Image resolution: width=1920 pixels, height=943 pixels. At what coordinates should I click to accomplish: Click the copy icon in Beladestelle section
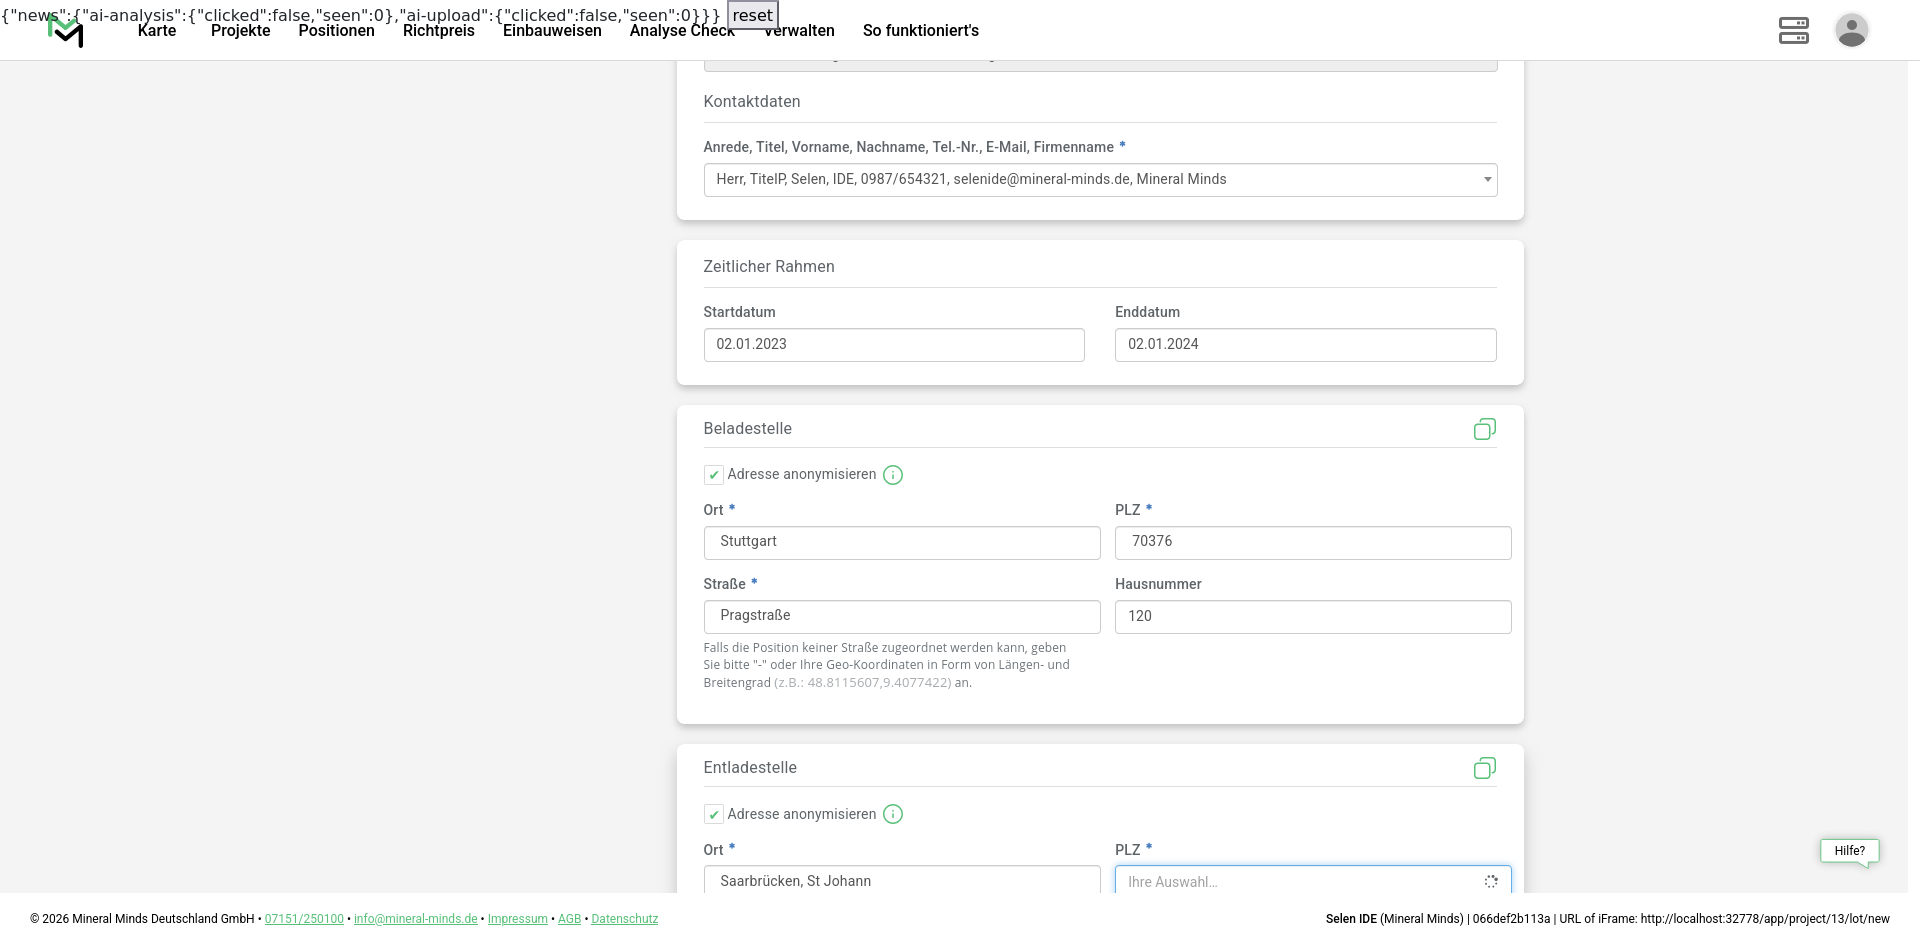pyautogui.click(x=1484, y=429)
